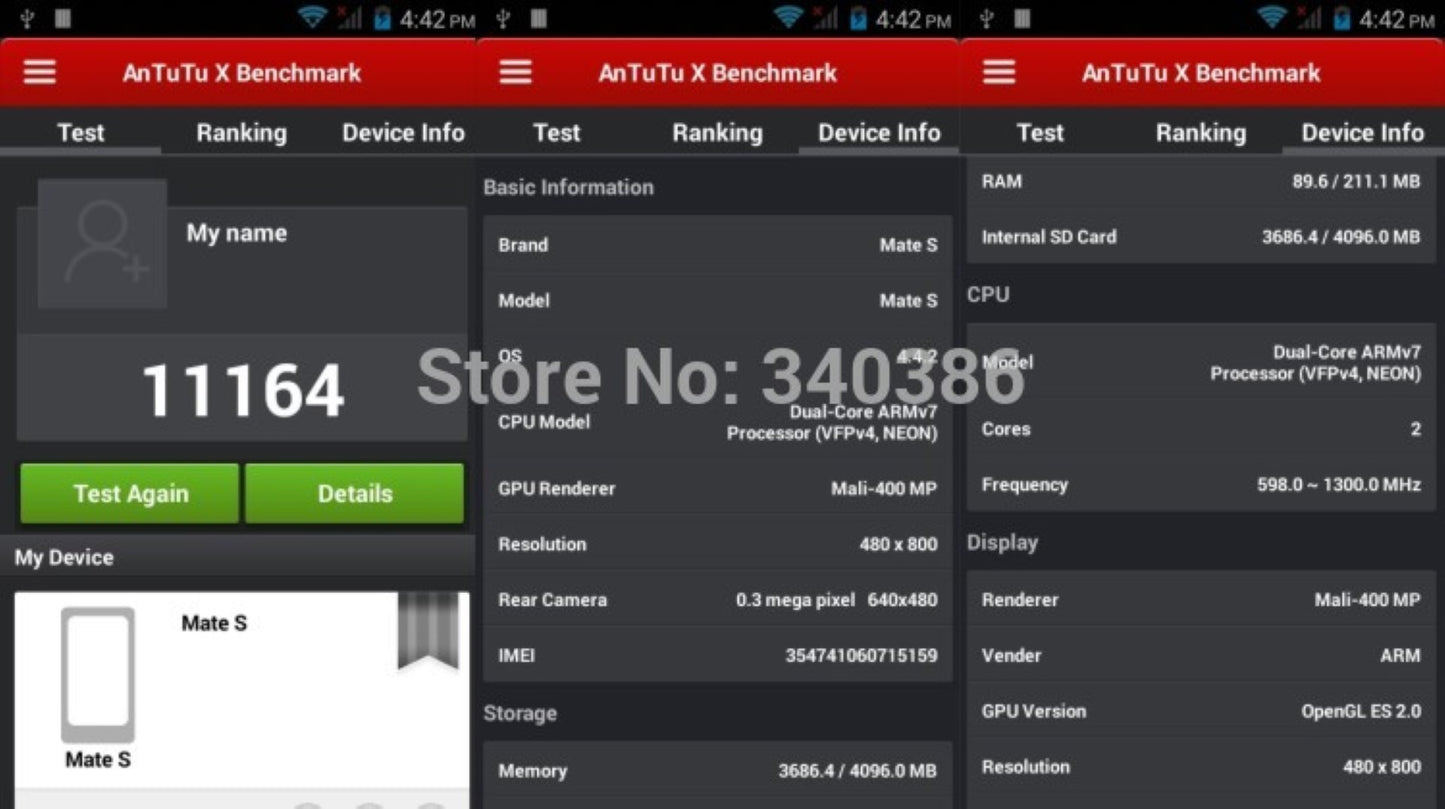Screen dimensions: 1445x809
Task: Select the Brand row showing Mate S
Action: point(718,245)
